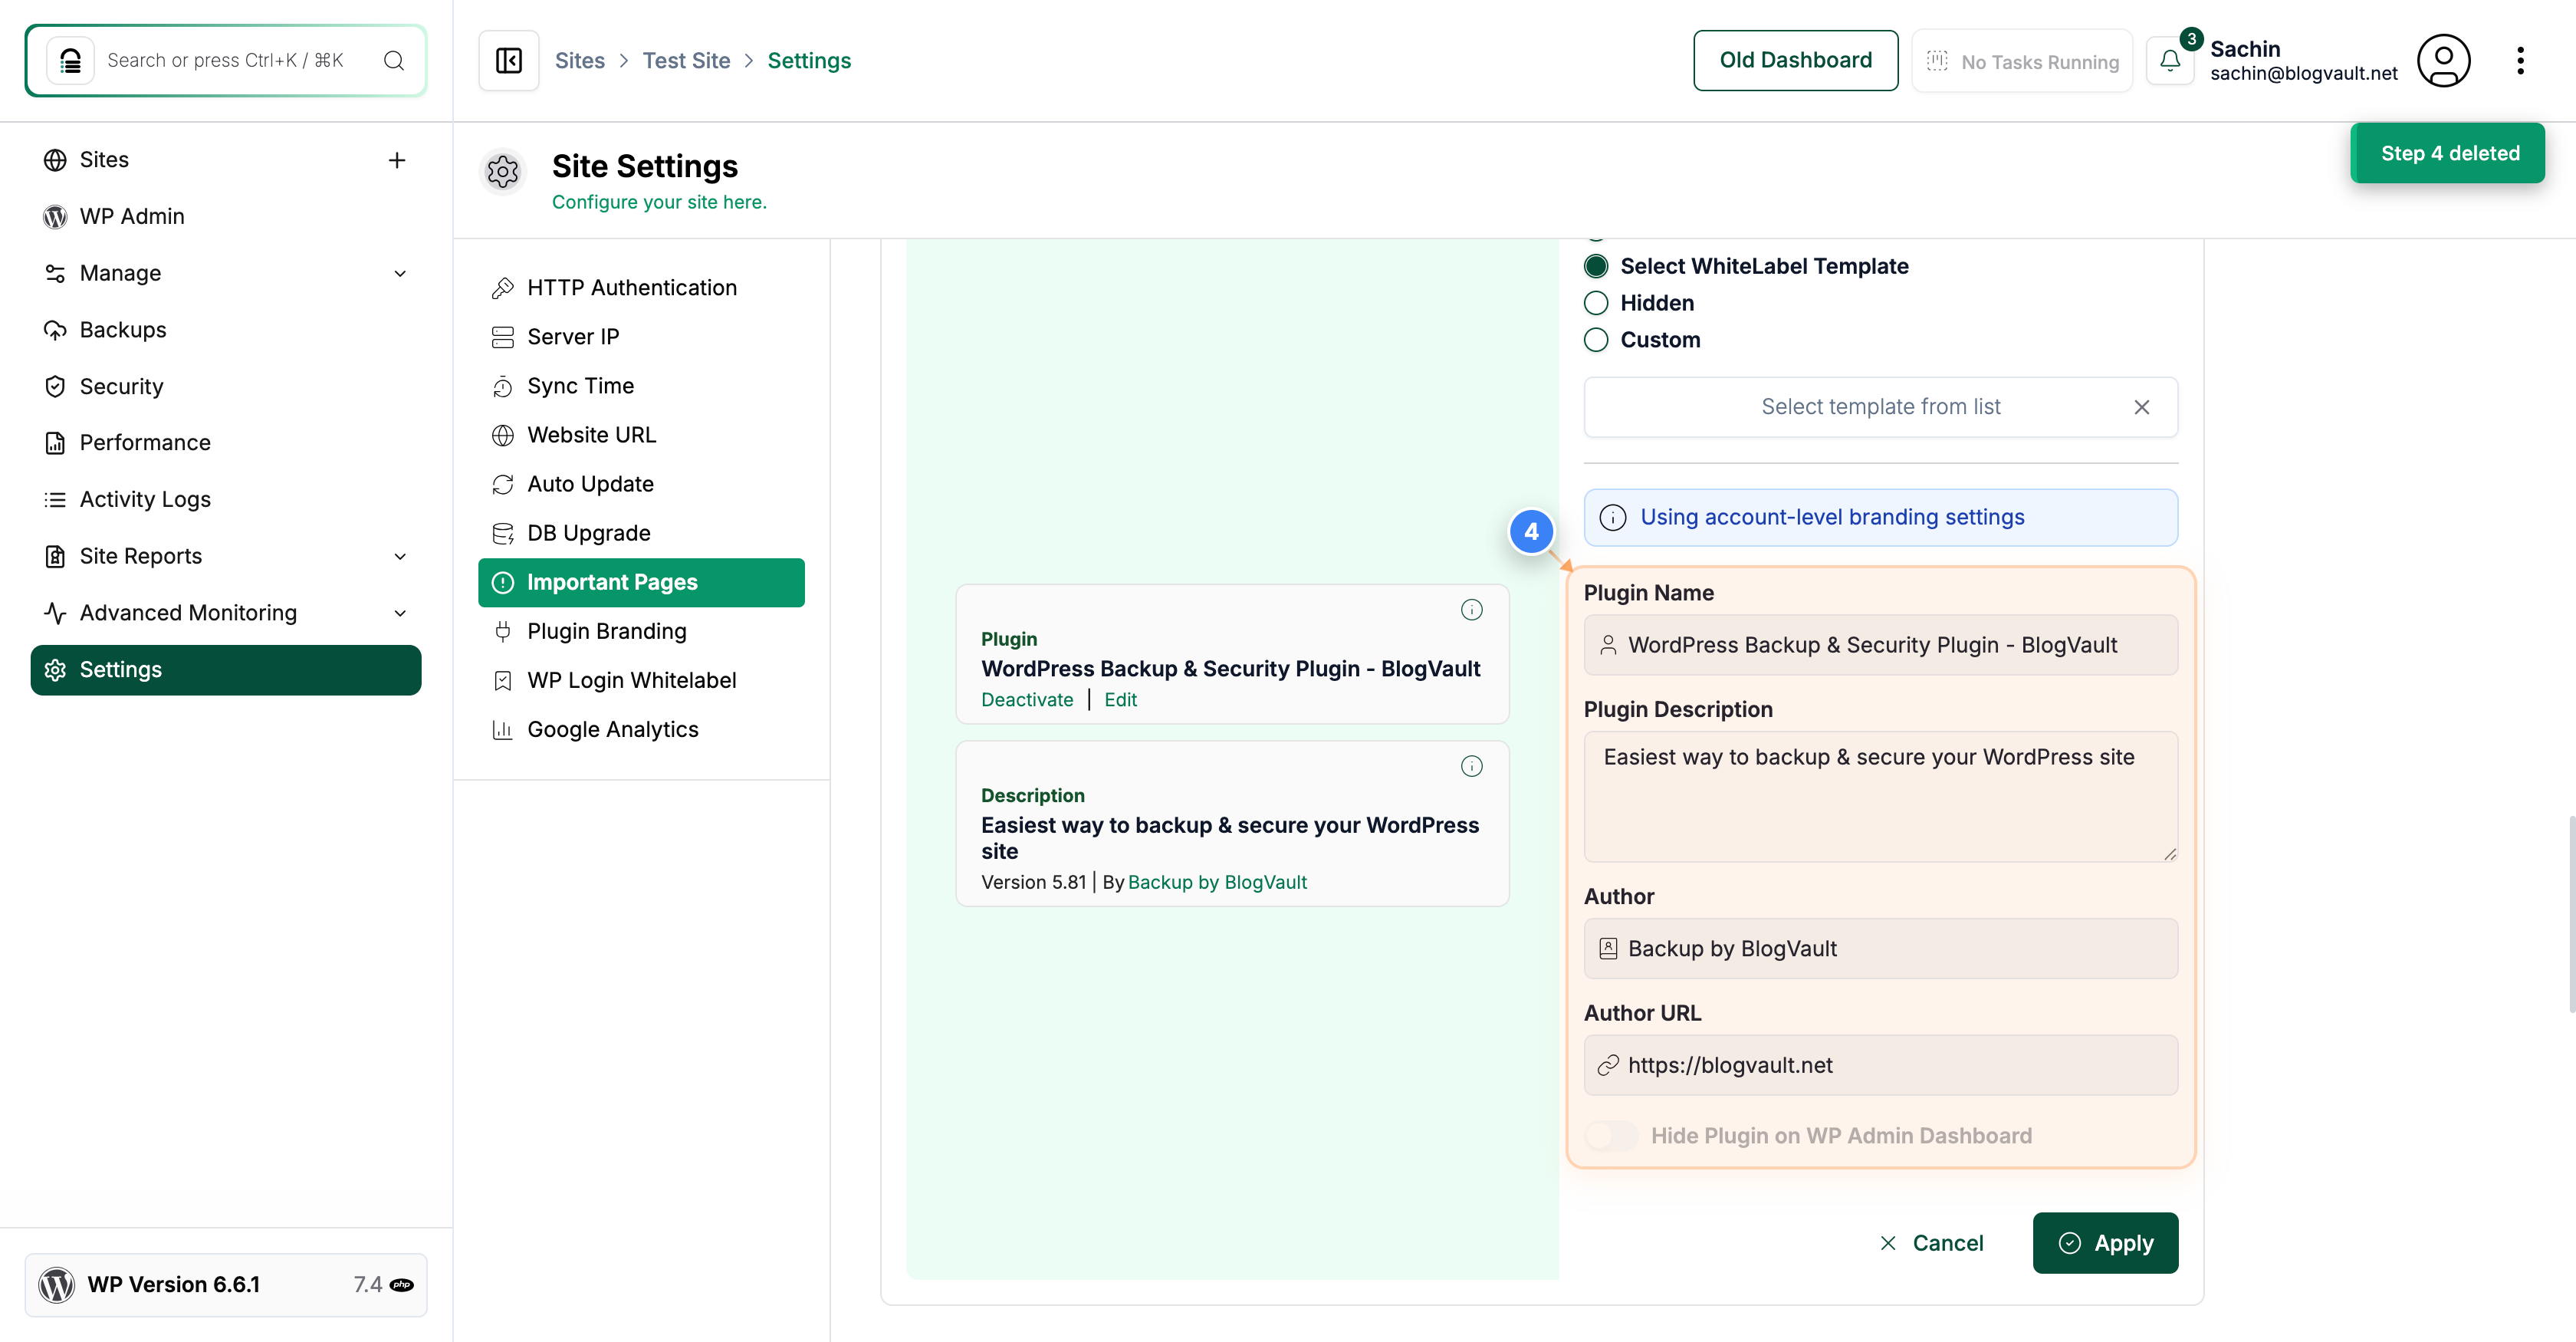
Task: Select the Hidden radio option
Action: pyautogui.click(x=1595, y=302)
